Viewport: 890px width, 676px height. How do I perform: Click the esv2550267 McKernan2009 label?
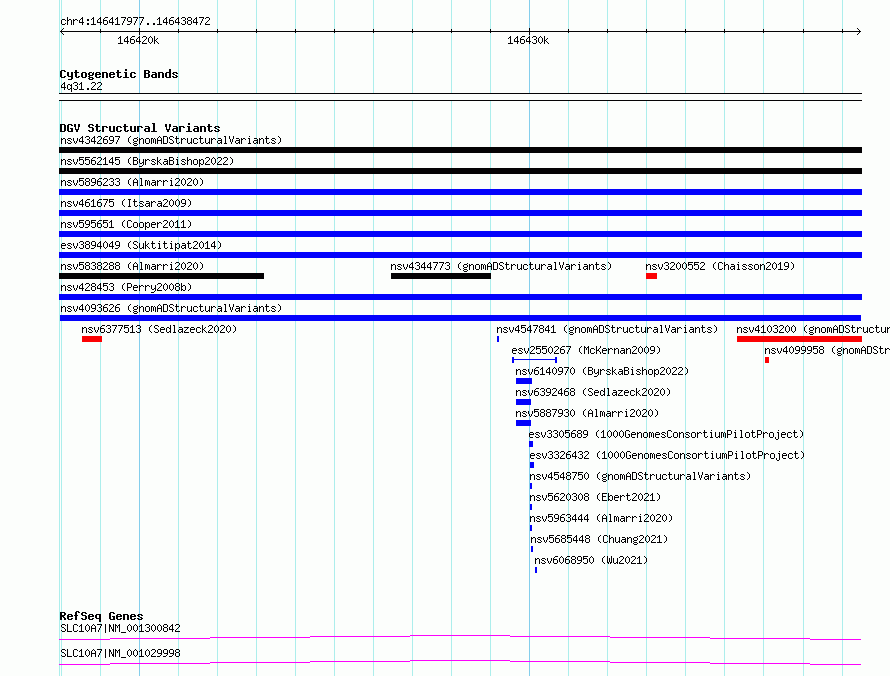click(586, 350)
